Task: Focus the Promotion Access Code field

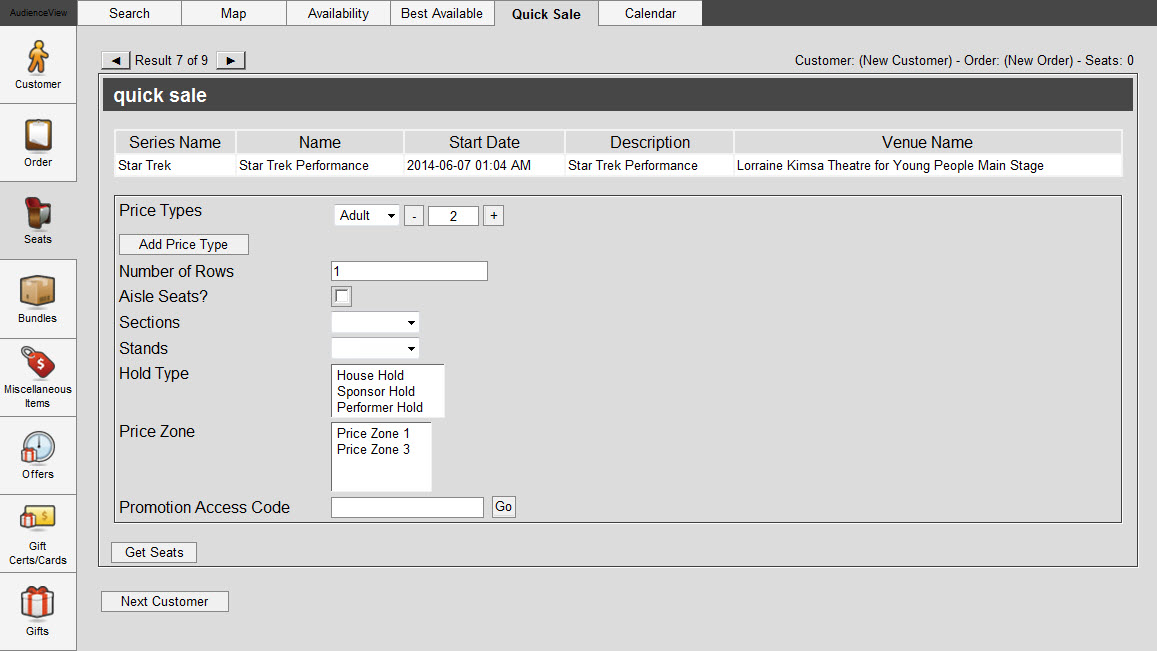Action: pyautogui.click(x=407, y=507)
